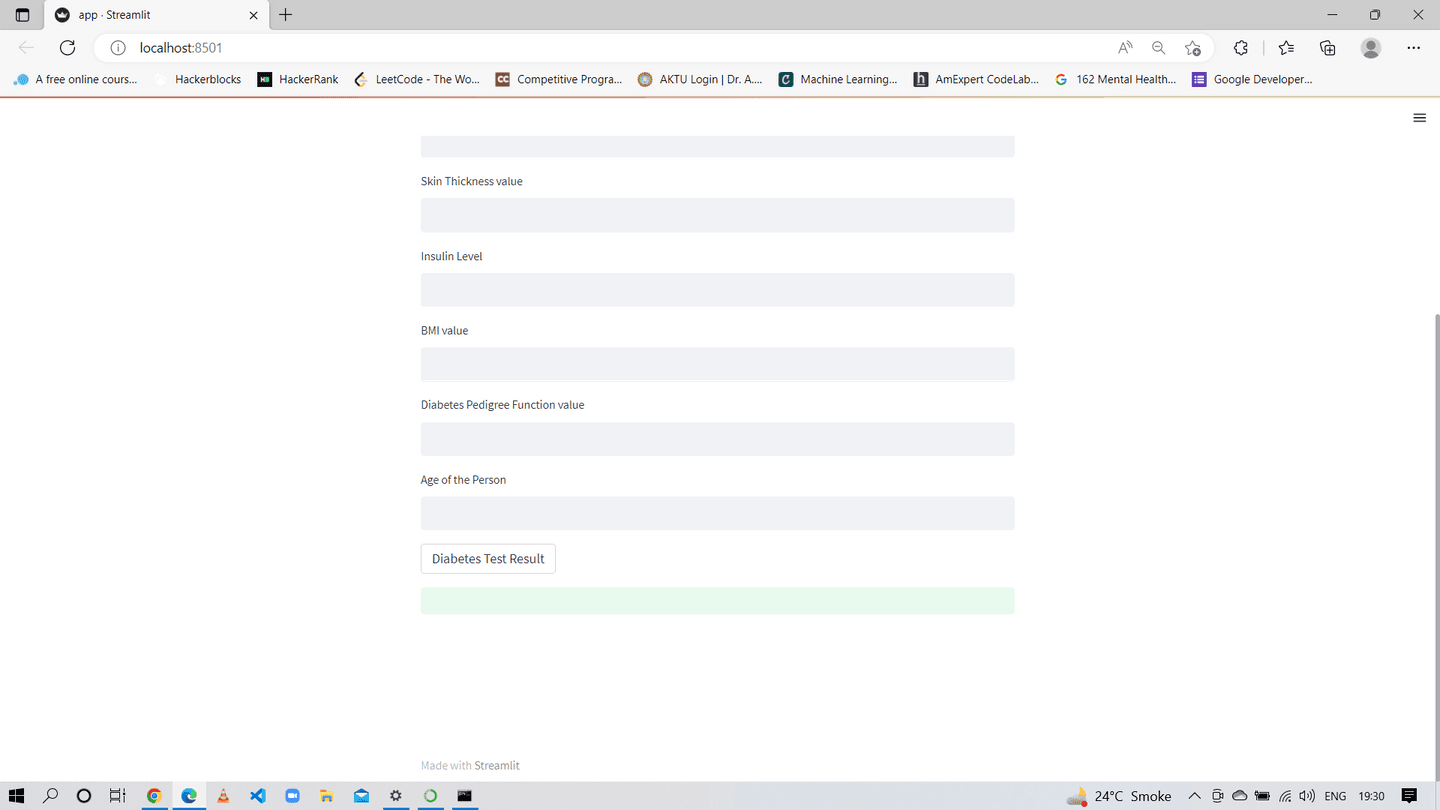1440x810 pixels.
Task: Select the app · Streamlit tab
Action: point(155,15)
